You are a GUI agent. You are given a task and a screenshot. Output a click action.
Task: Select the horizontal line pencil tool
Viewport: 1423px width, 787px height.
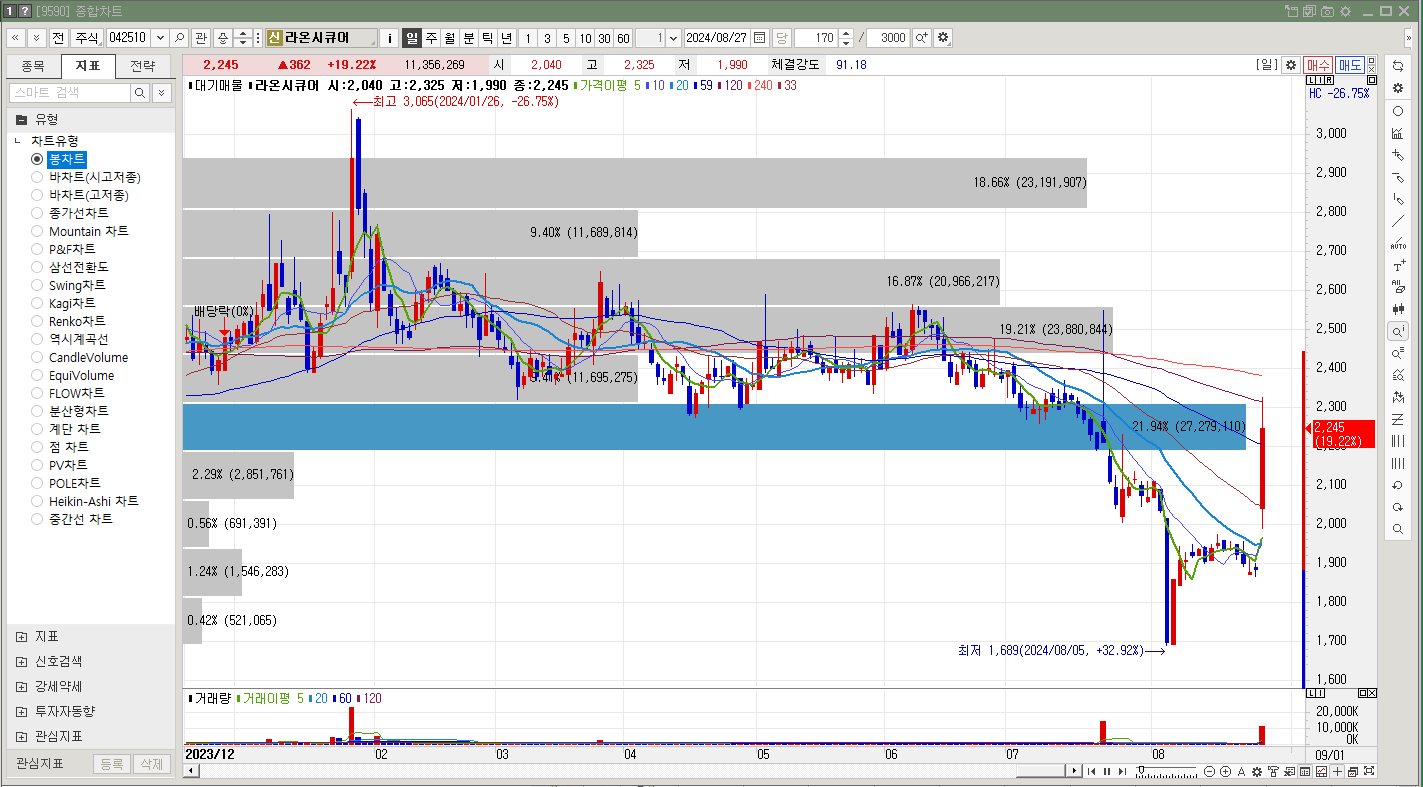point(1398,177)
